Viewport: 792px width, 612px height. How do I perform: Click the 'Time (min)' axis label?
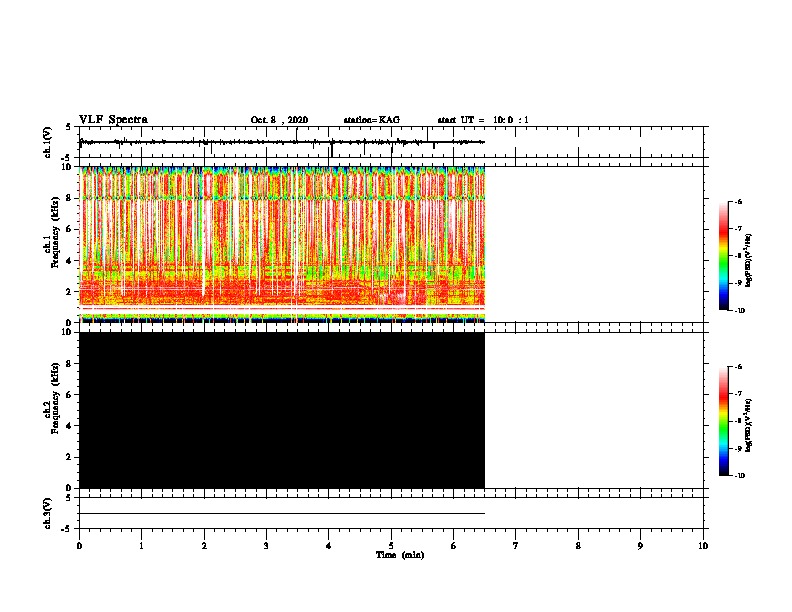tap(400, 555)
